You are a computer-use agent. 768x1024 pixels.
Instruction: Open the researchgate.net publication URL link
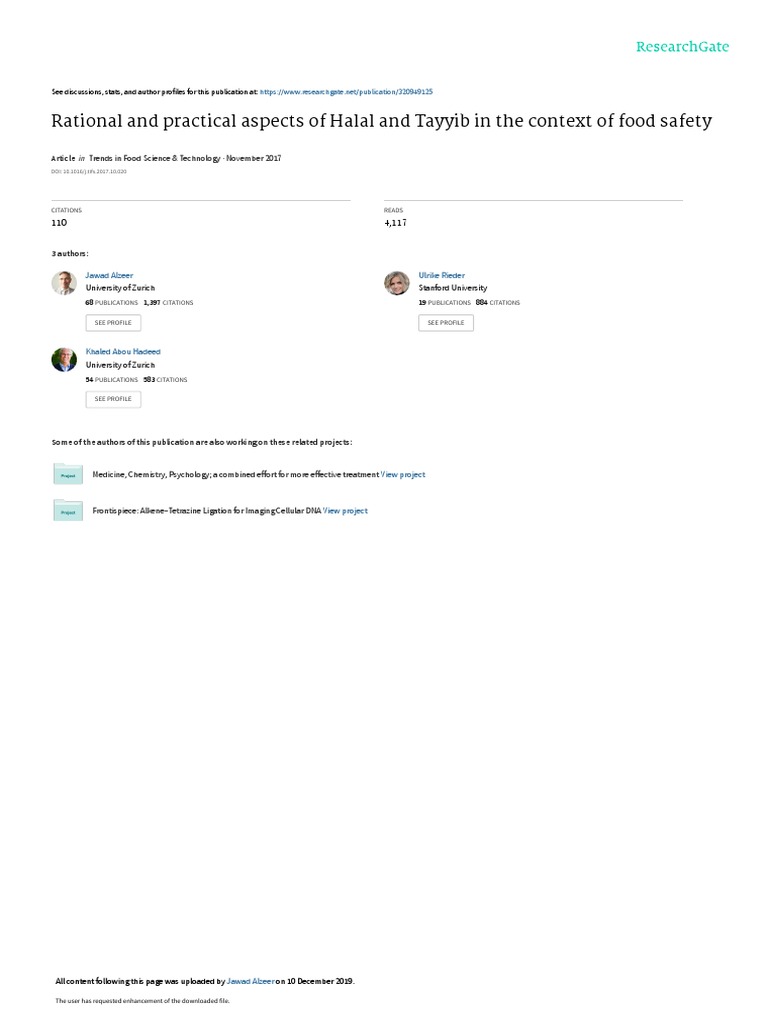(346, 92)
